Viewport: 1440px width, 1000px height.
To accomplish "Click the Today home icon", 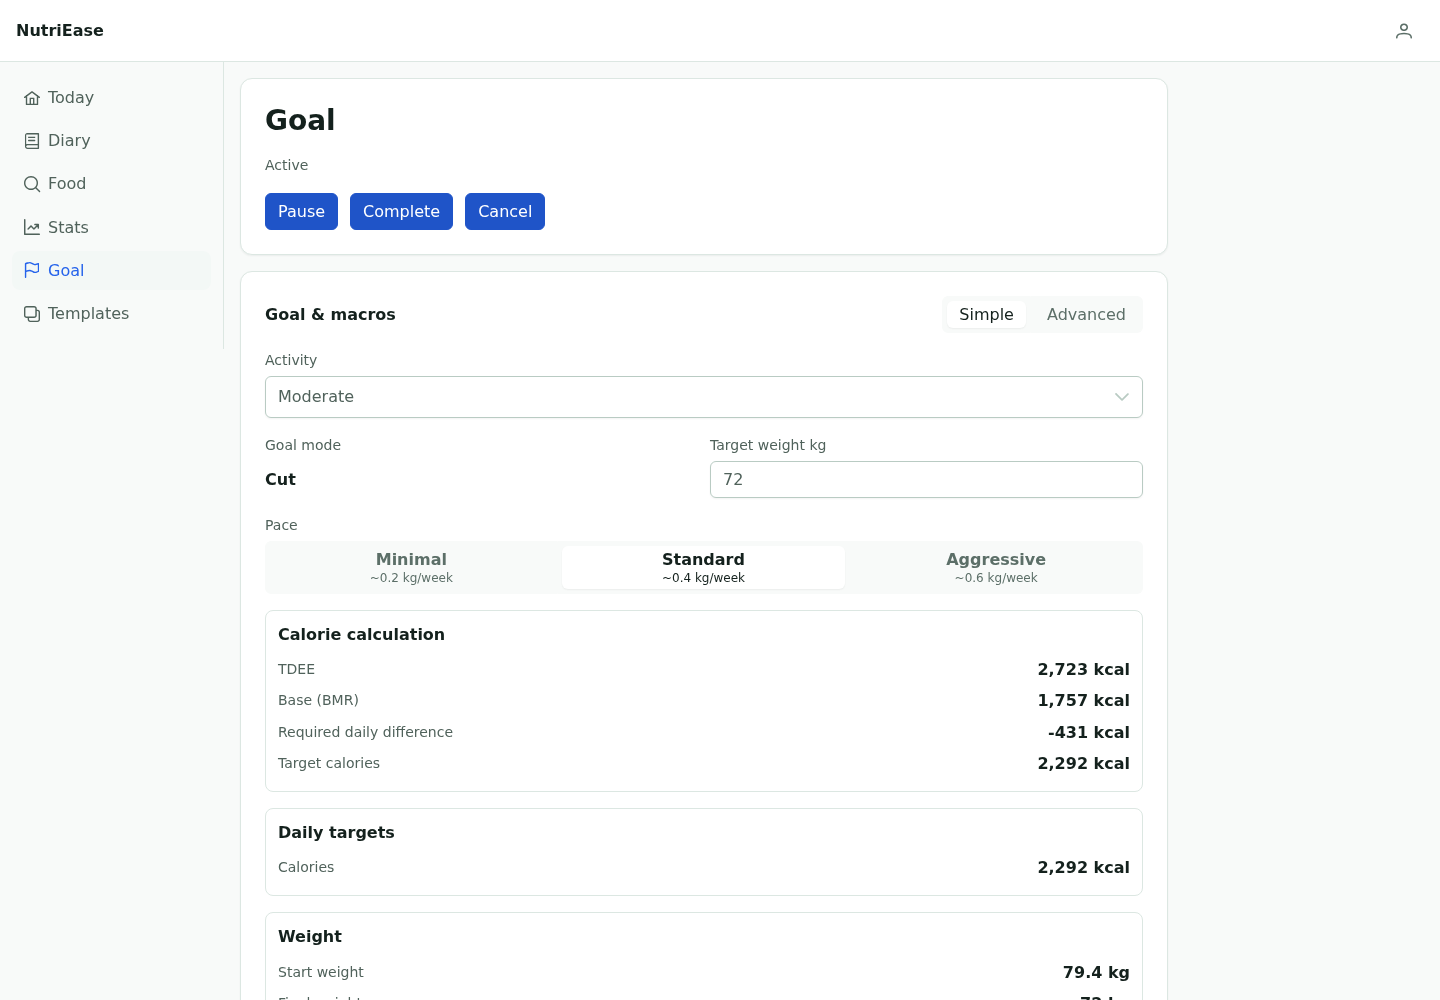I will click(32, 98).
